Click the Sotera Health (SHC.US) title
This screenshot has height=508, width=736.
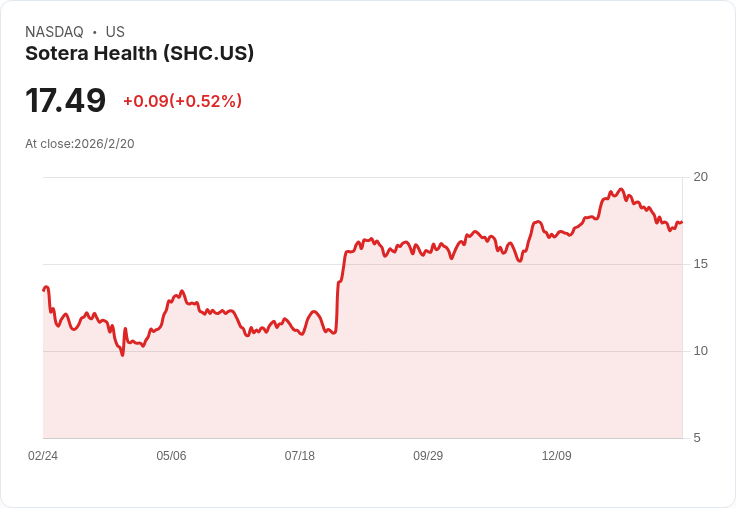139,54
